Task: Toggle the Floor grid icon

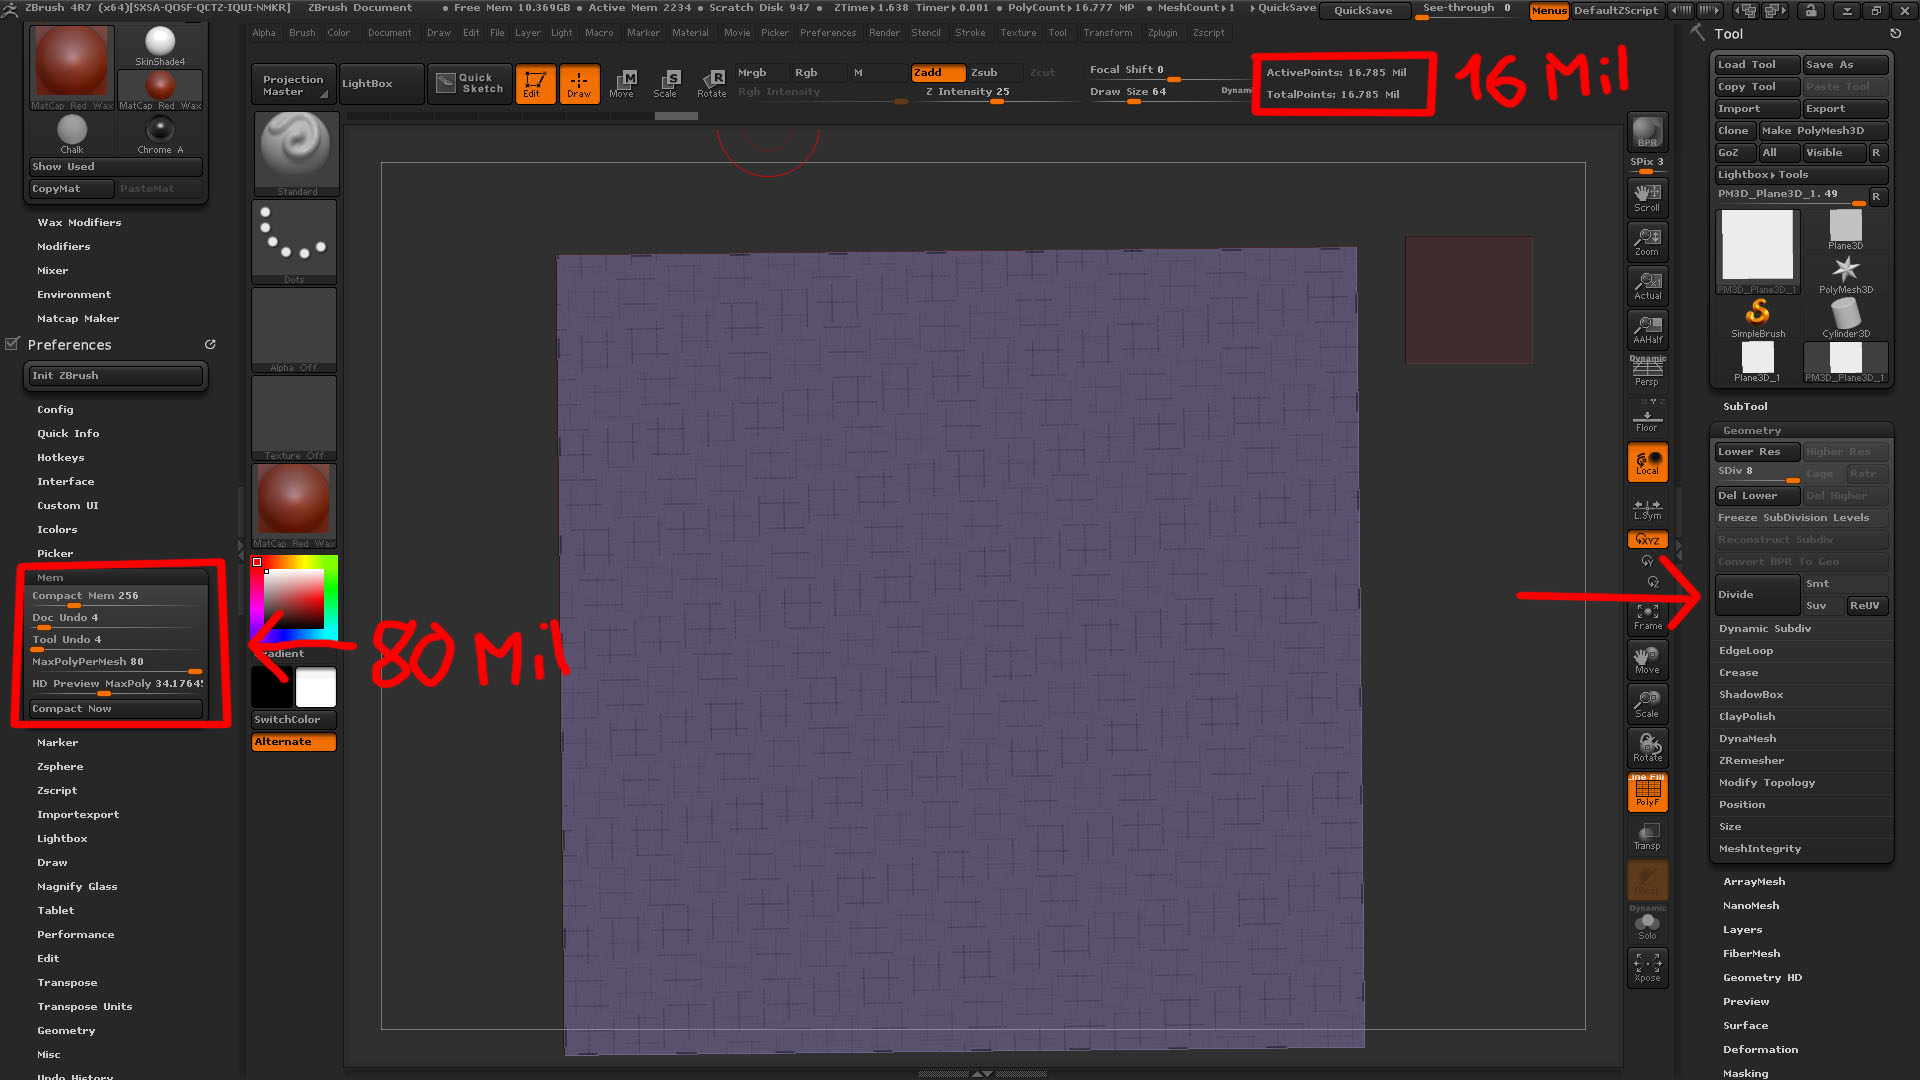Action: click(x=1647, y=417)
